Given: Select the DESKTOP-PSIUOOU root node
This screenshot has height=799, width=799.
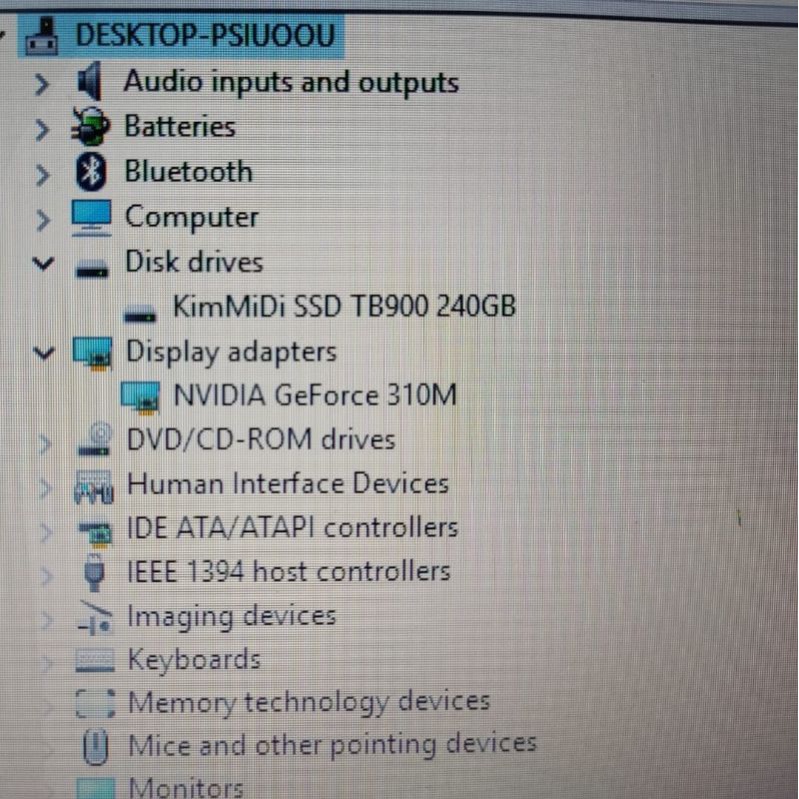Looking at the screenshot, I should (x=206, y=35).
